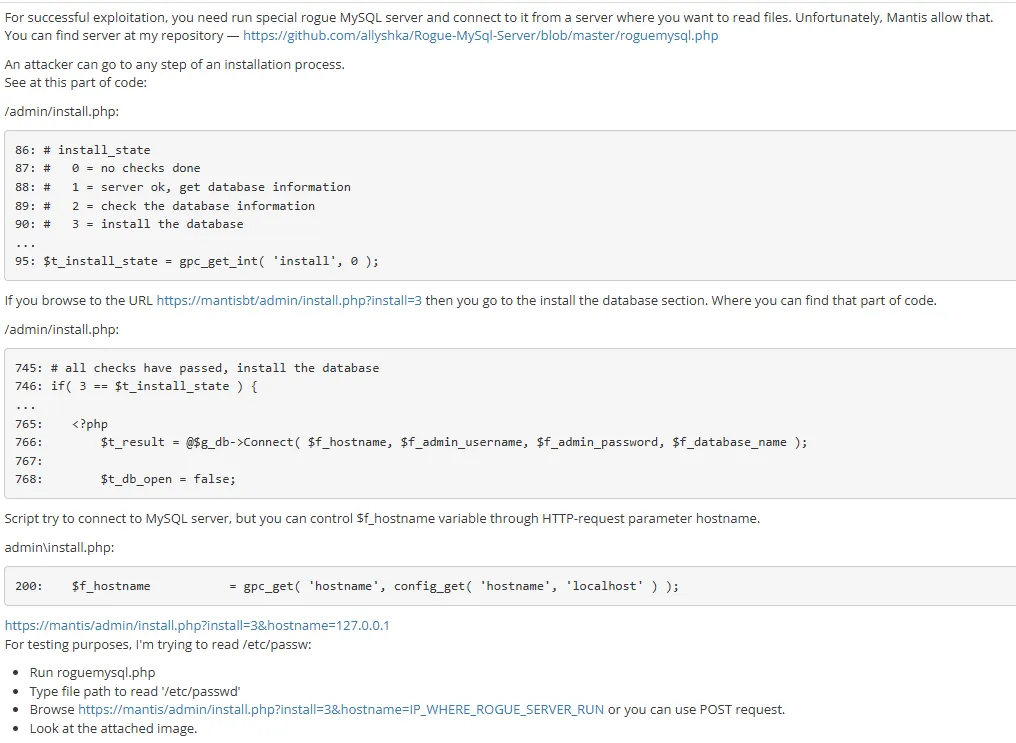
Task: Click second '/admin/install.php:' heading above line 745
Action: click(62, 330)
